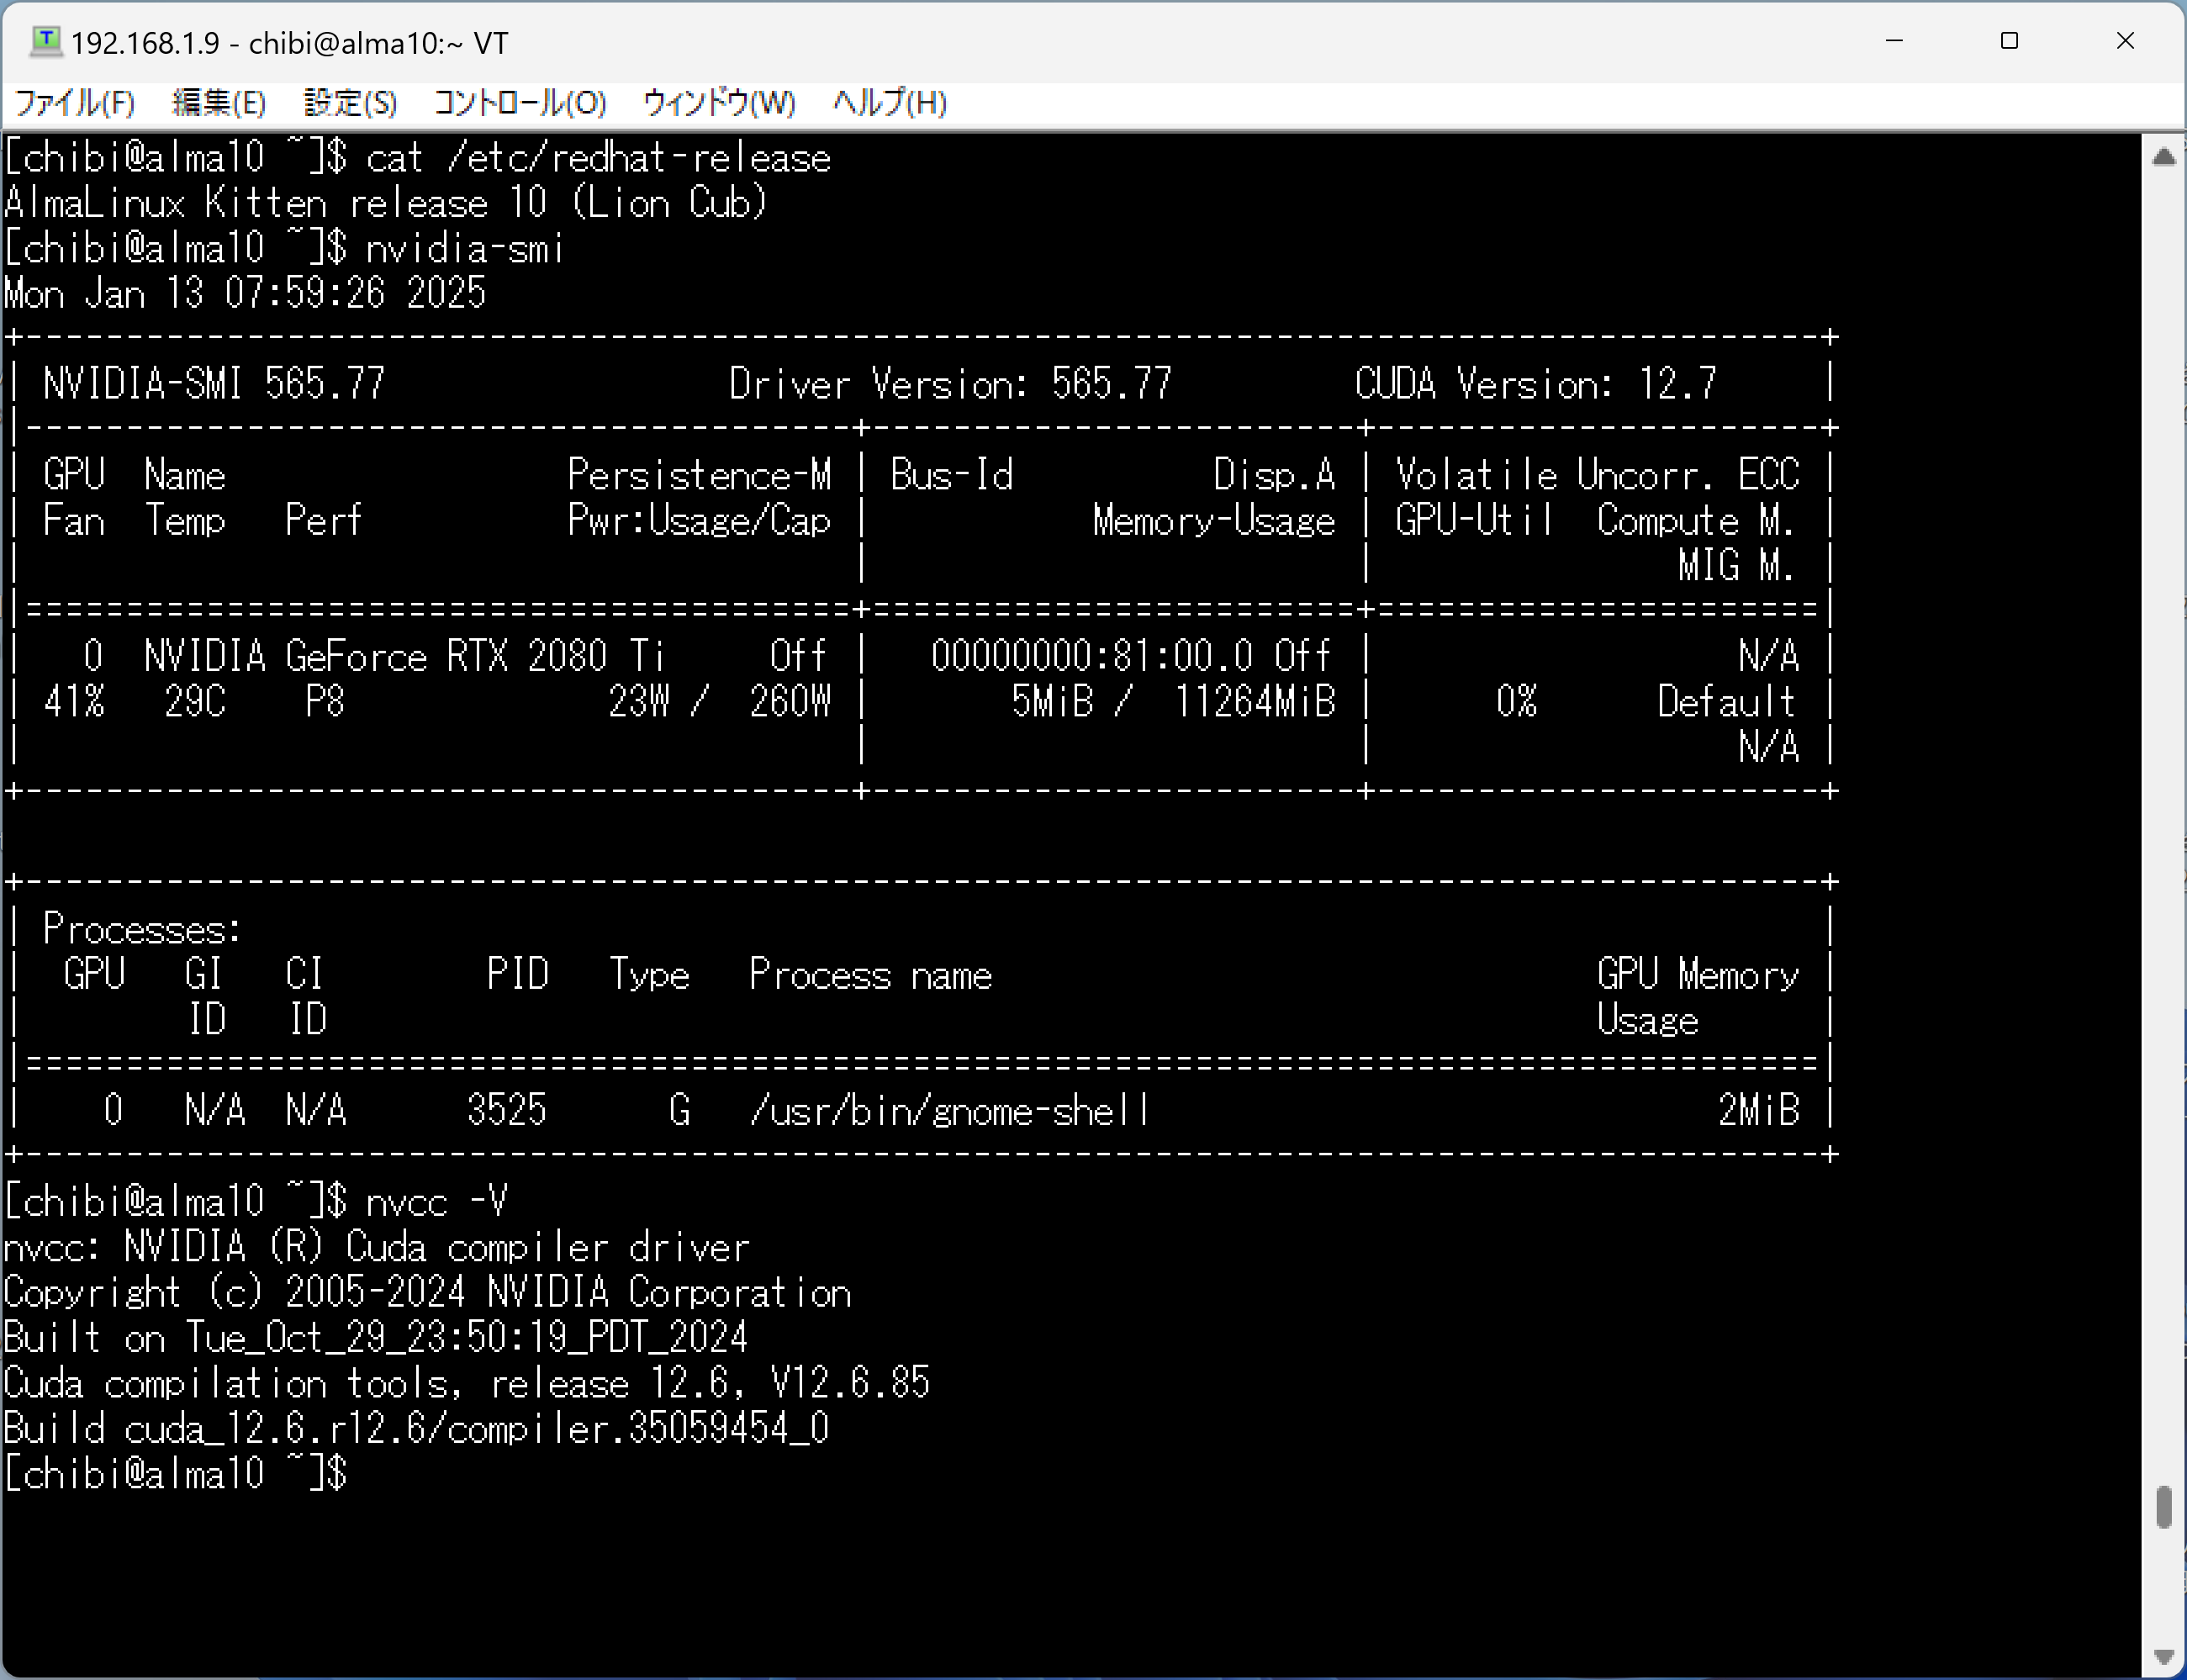Screen dimensions: 2187x1680
Task: Click the last empty shell prompt line
Action: click(x=176, y=1474)
